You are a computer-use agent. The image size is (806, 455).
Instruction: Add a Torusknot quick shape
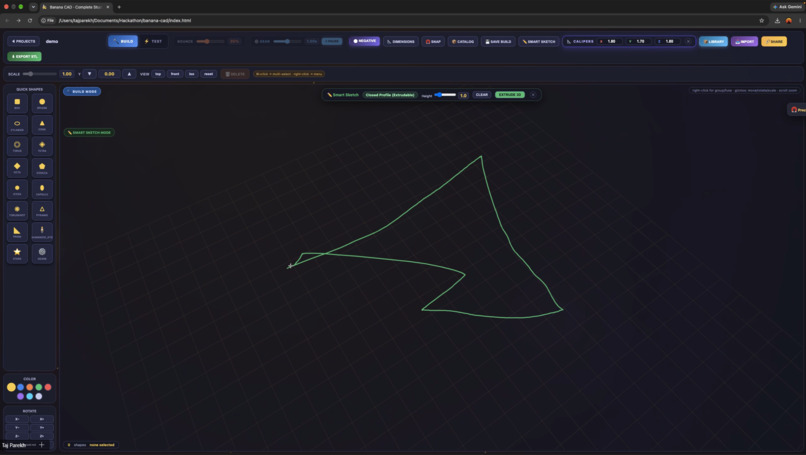[17, 211]
